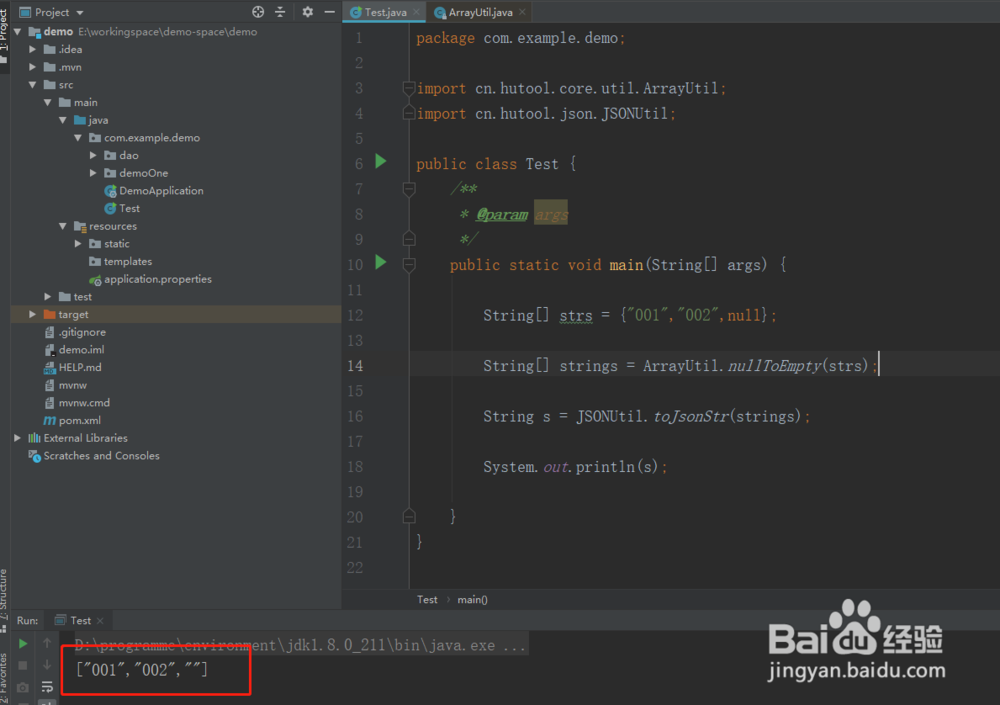Collapse the java source folder

click(x=63, y=120)
